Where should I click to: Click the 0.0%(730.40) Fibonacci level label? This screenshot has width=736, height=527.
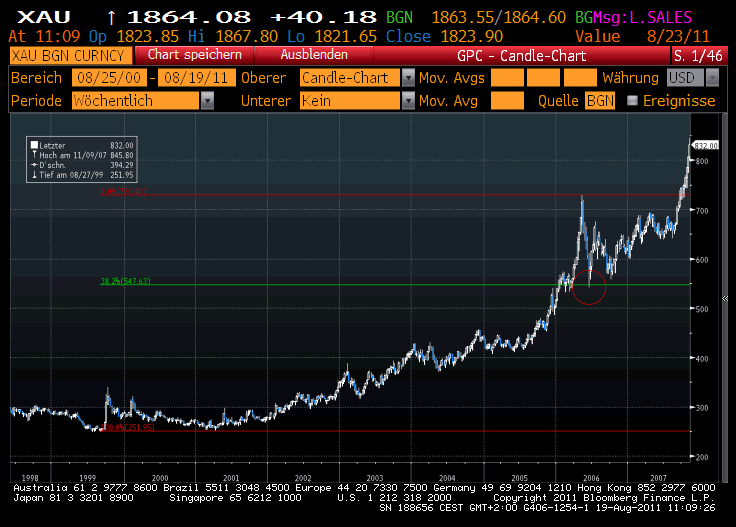pos(123,191)
